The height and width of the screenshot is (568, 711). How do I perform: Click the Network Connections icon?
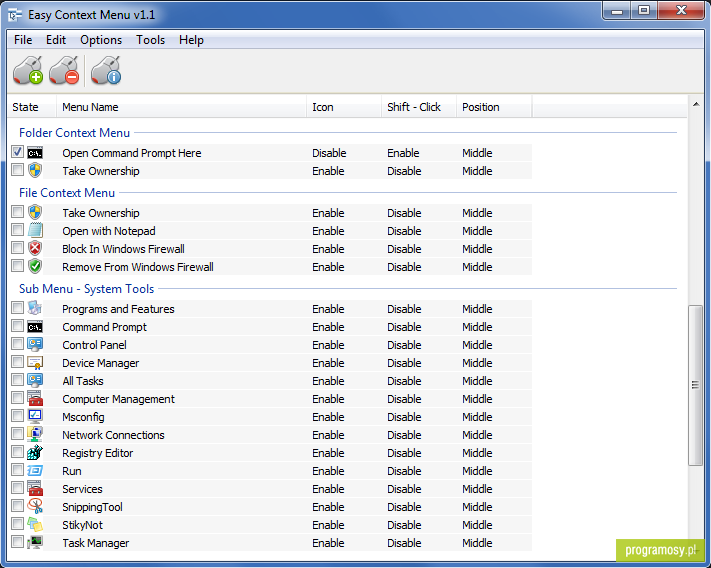click(35, 435)
